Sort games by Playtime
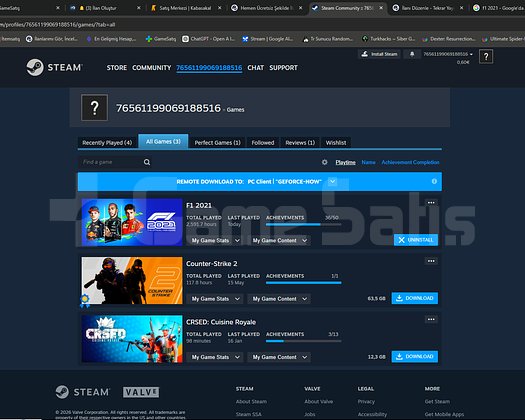 (x=345, y=162)
